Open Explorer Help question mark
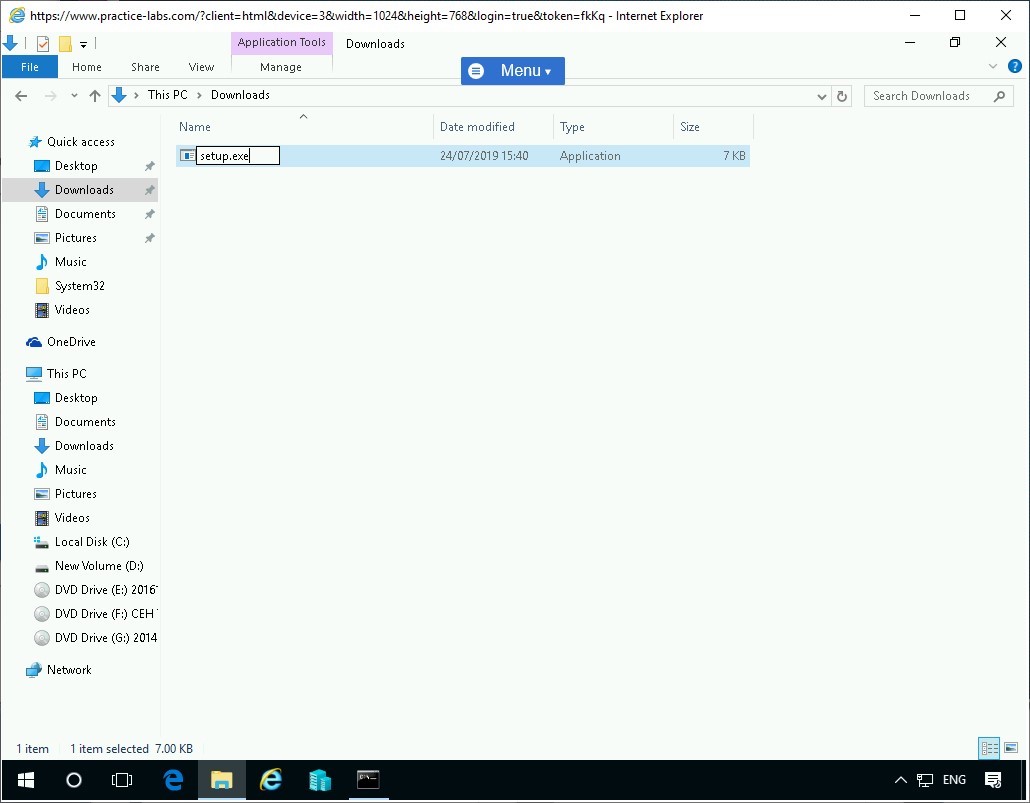 click(1014, 66)
